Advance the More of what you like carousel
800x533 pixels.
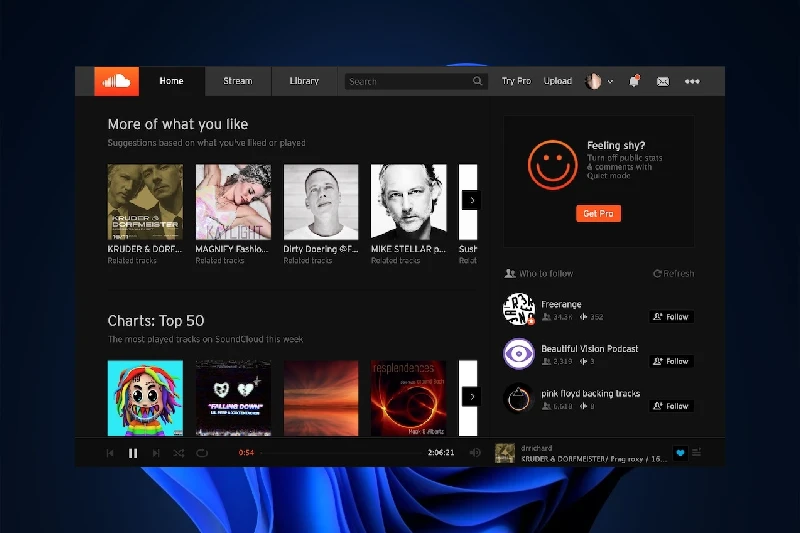pos(471,200)
